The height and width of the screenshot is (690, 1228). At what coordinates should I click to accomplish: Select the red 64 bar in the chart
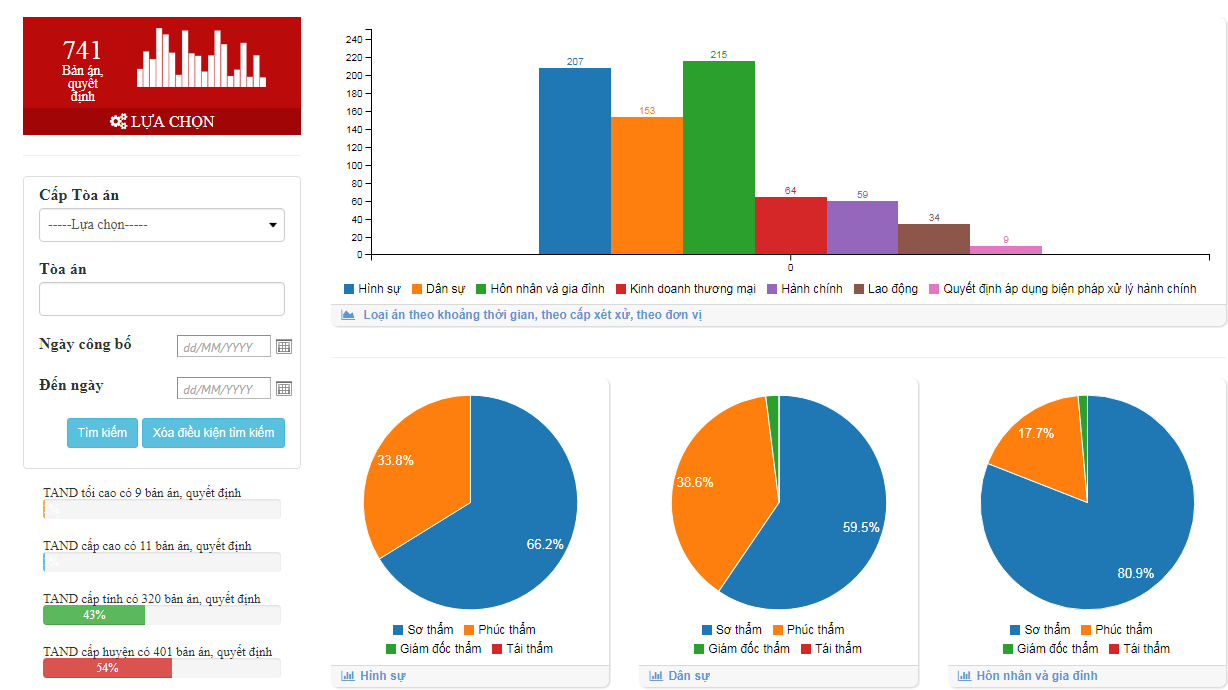pyautogui.click(x=791, y=225)
